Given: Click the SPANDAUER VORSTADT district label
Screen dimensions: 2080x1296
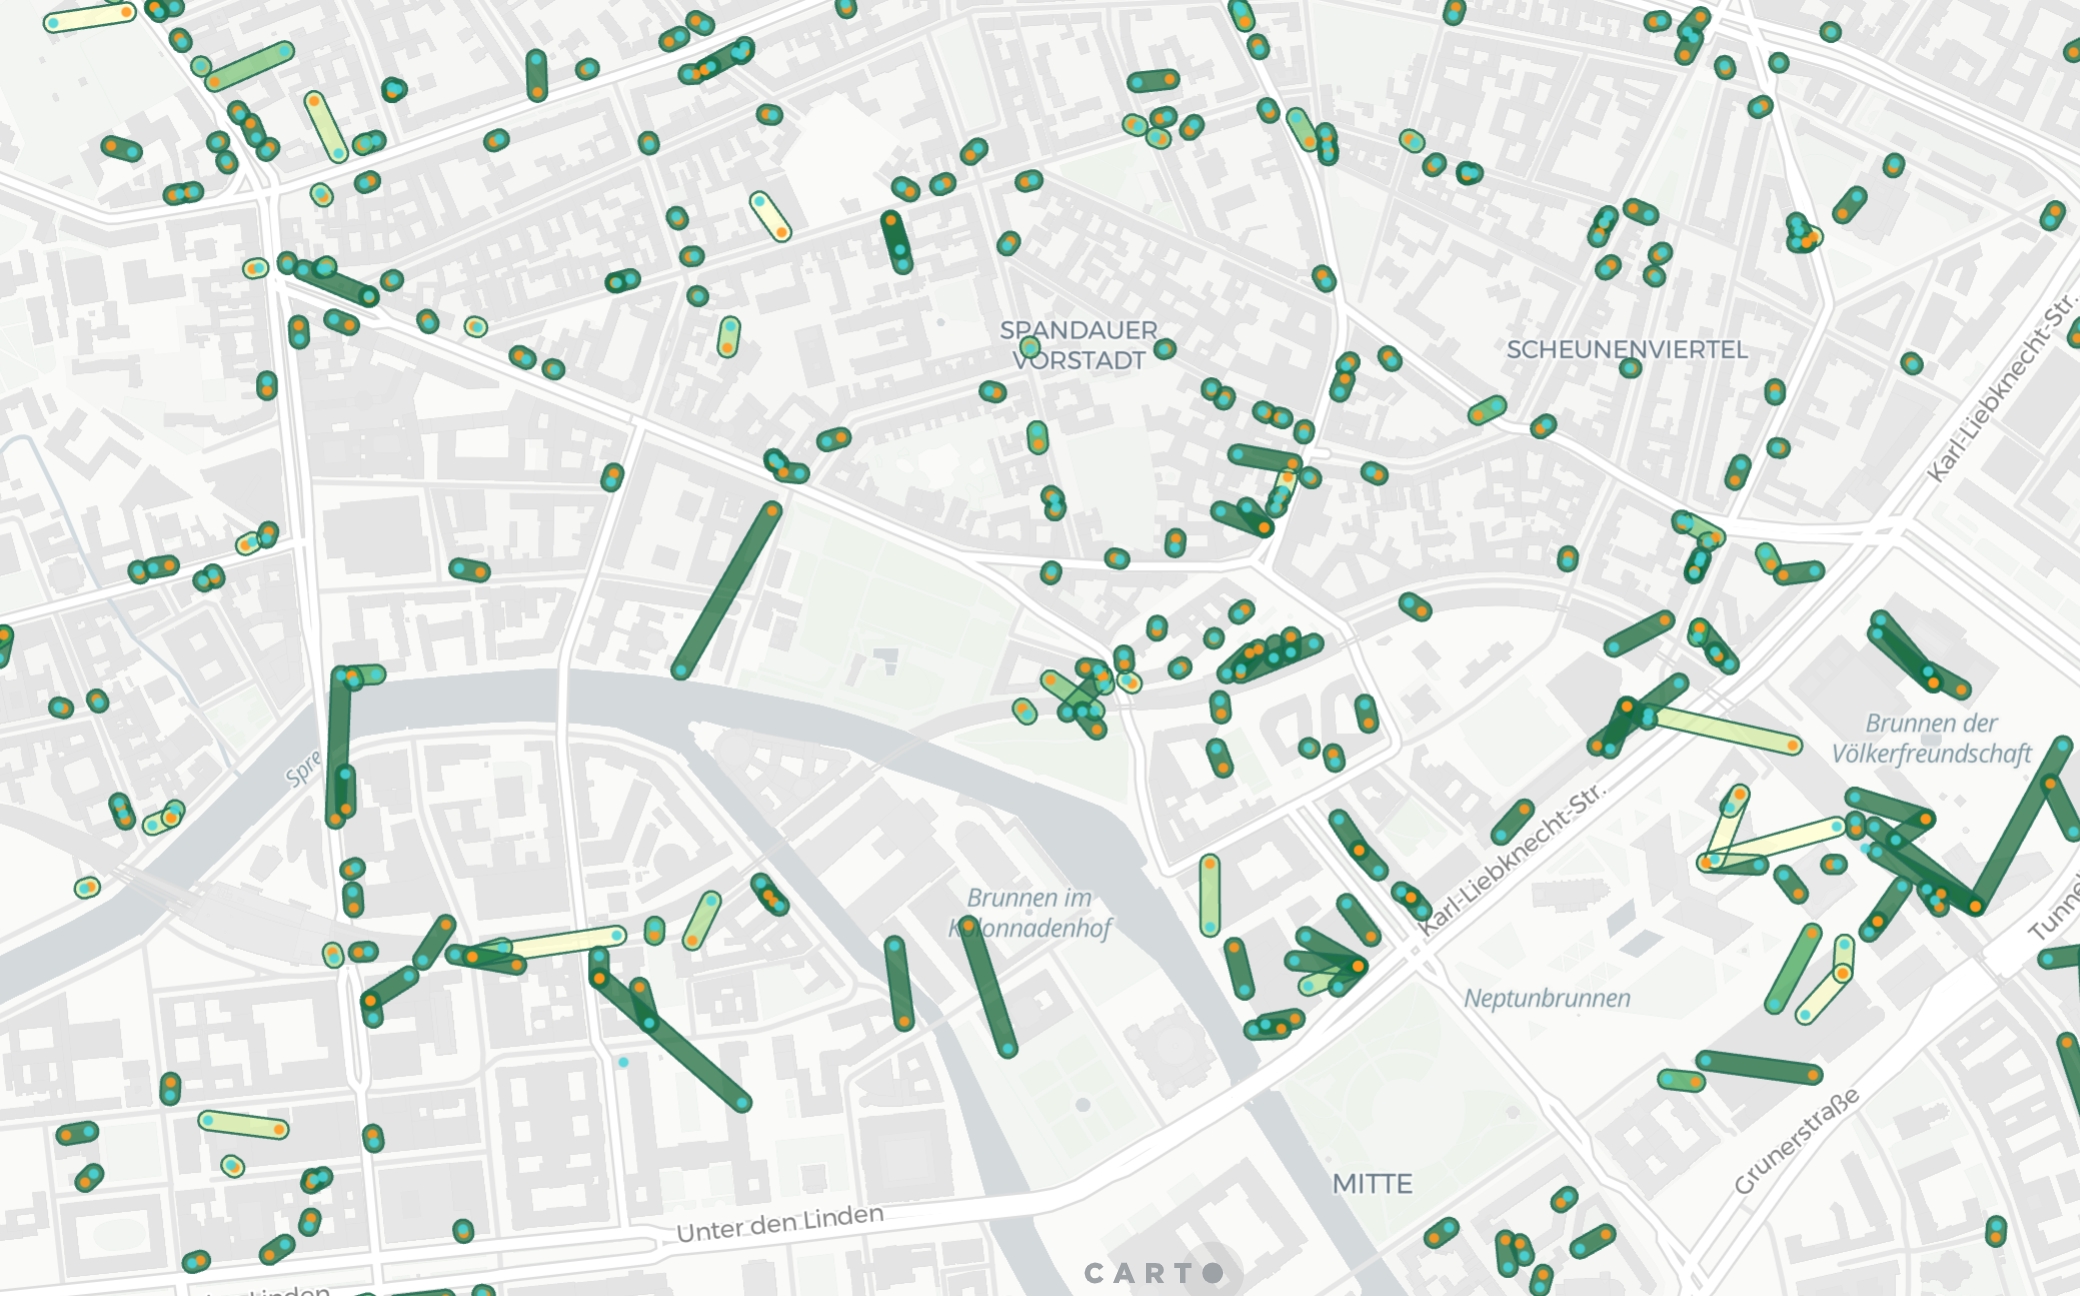Looking at the screenshot, I should (x=1078, y=345).
